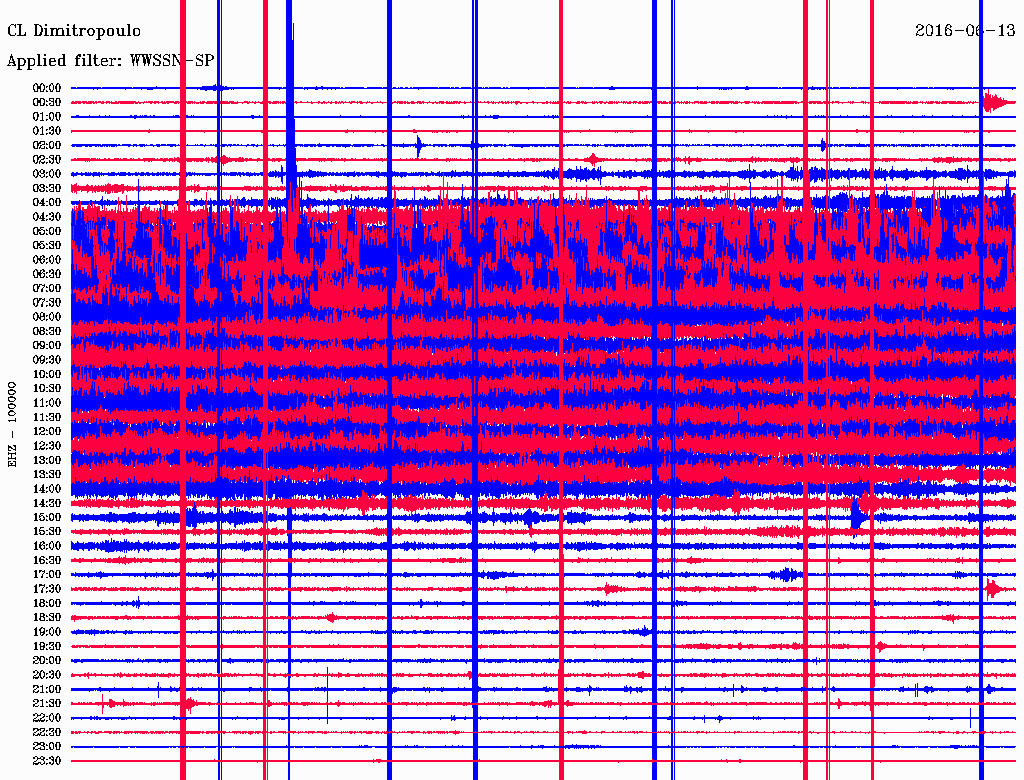
Task: Click the 23:30 time row label
Action: click(x=47, y=761)
